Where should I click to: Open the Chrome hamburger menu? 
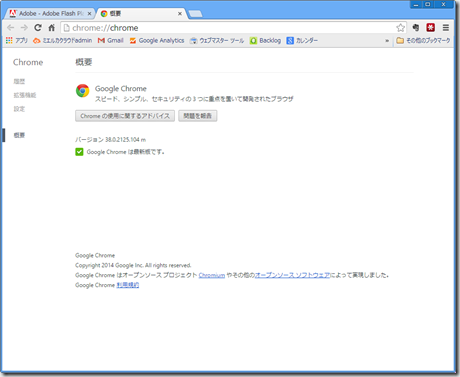point(446,27)
